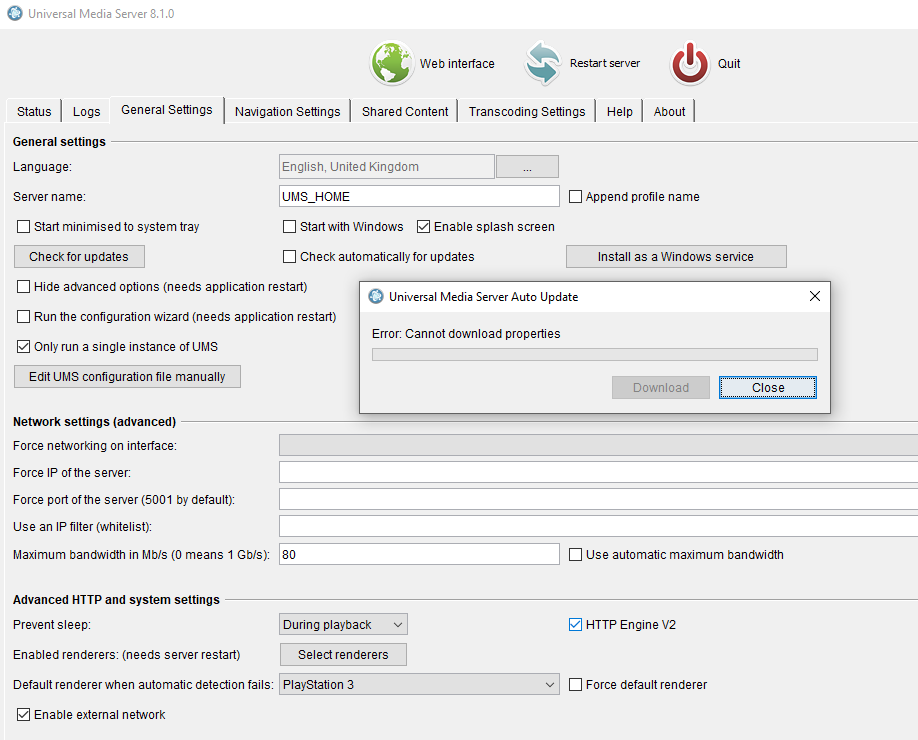Image resolution: width=918 pixels, height=740 pixels.
Task: Click the Force port of the server field
Action: [598, 499]
